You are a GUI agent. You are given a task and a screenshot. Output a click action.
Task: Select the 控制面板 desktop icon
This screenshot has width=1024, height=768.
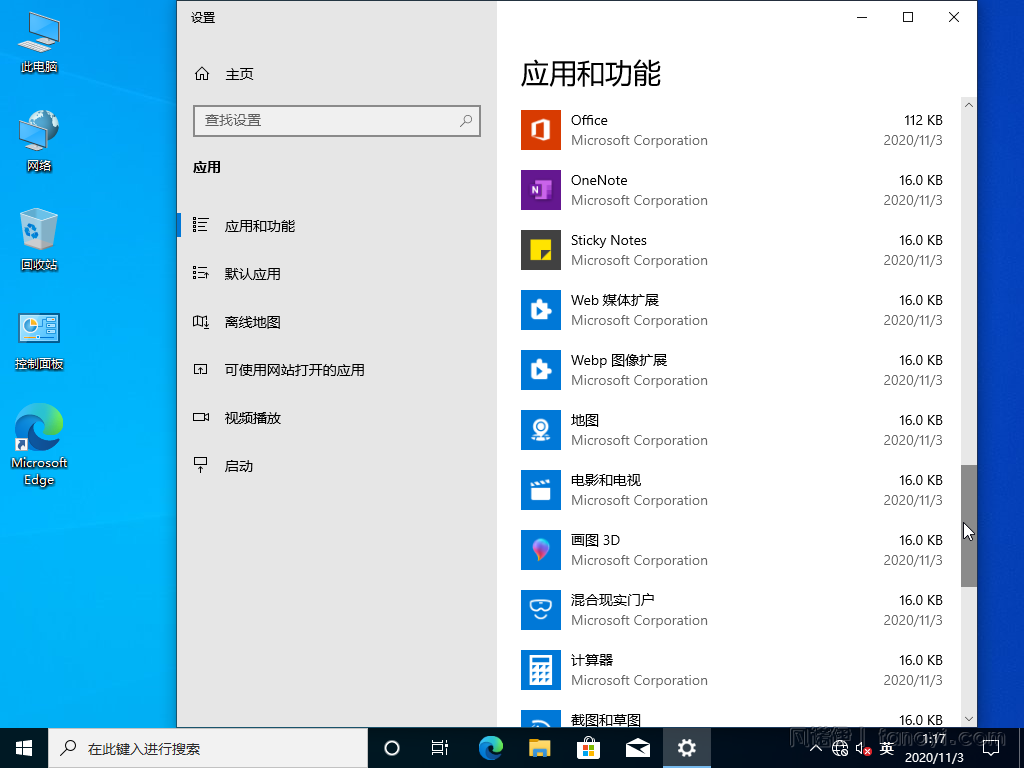(x=39, y=342)
